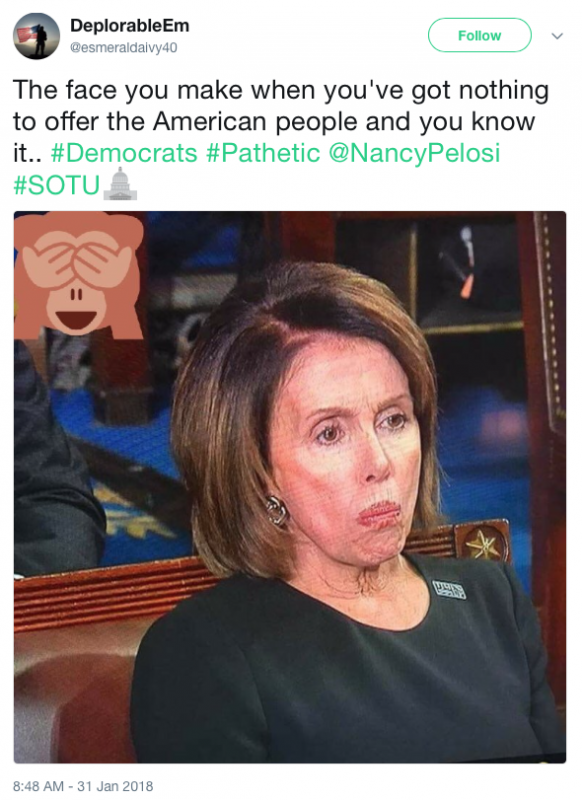The width and height of the screenshot is (582, 800).
Task: Open the attached tweet photo
Action: [x=290, y=487]
